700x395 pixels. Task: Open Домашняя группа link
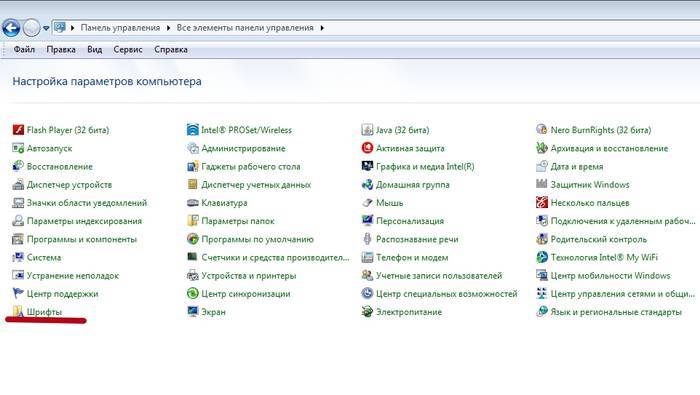412,185
